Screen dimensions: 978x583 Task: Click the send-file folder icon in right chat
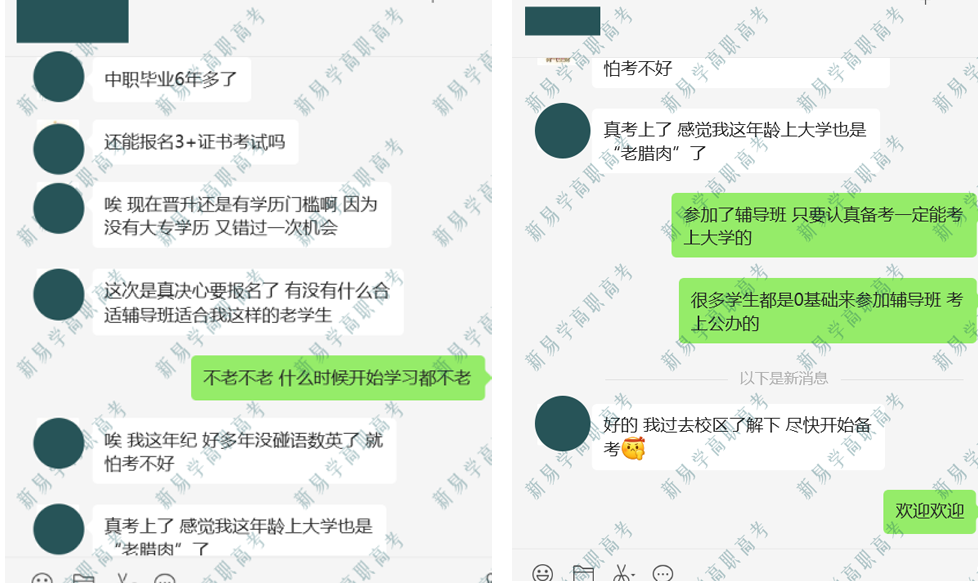coord(583,574)
